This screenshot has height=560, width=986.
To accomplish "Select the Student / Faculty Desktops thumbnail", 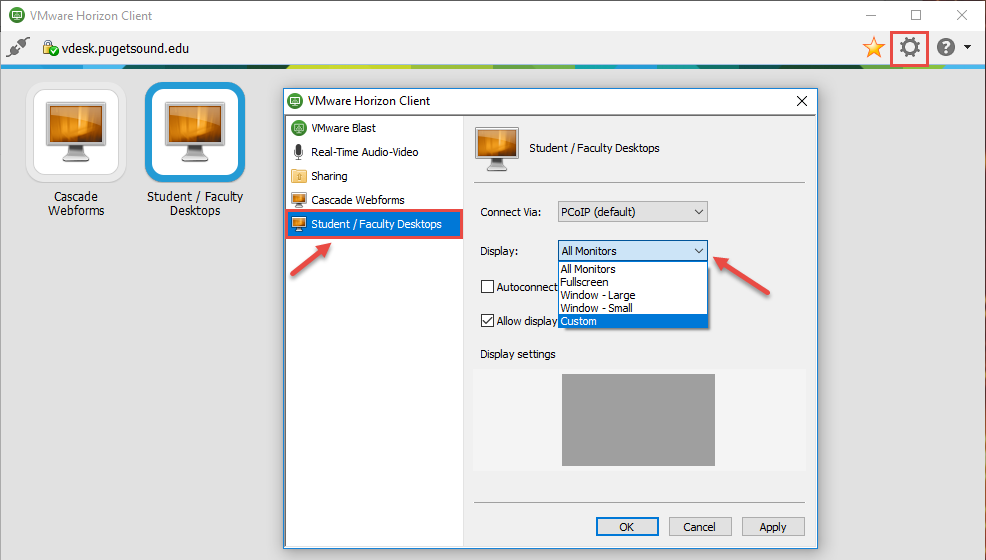I will (x=195, y=132).
